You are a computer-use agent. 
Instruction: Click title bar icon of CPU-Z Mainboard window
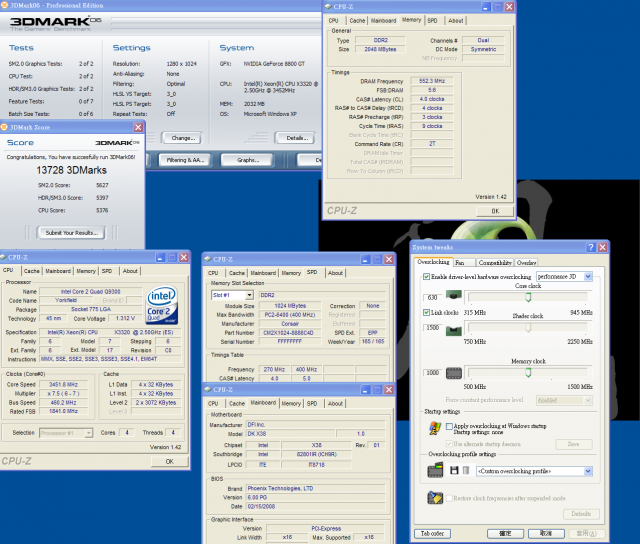pos(208,389)
